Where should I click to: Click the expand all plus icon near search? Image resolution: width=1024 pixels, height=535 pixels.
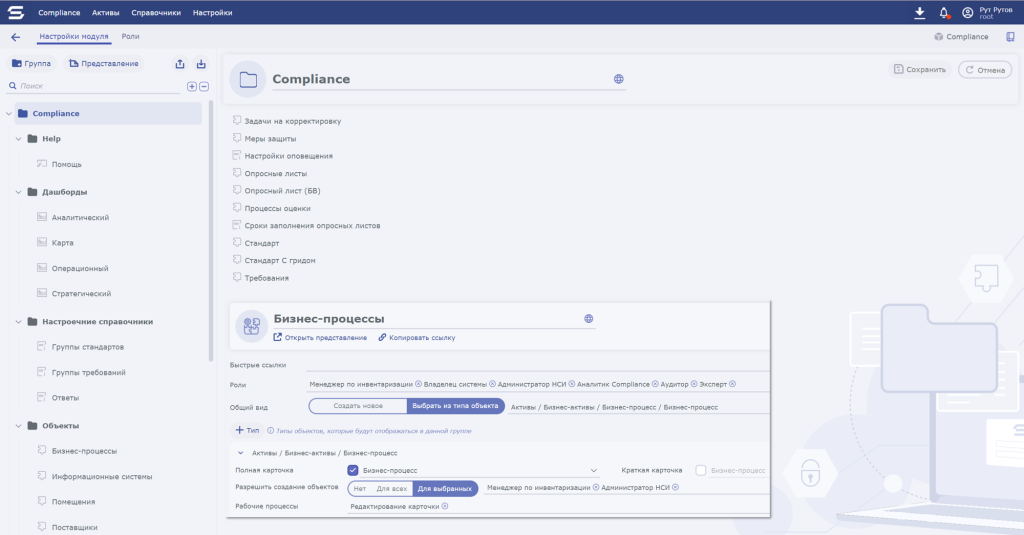click(192, 86)
